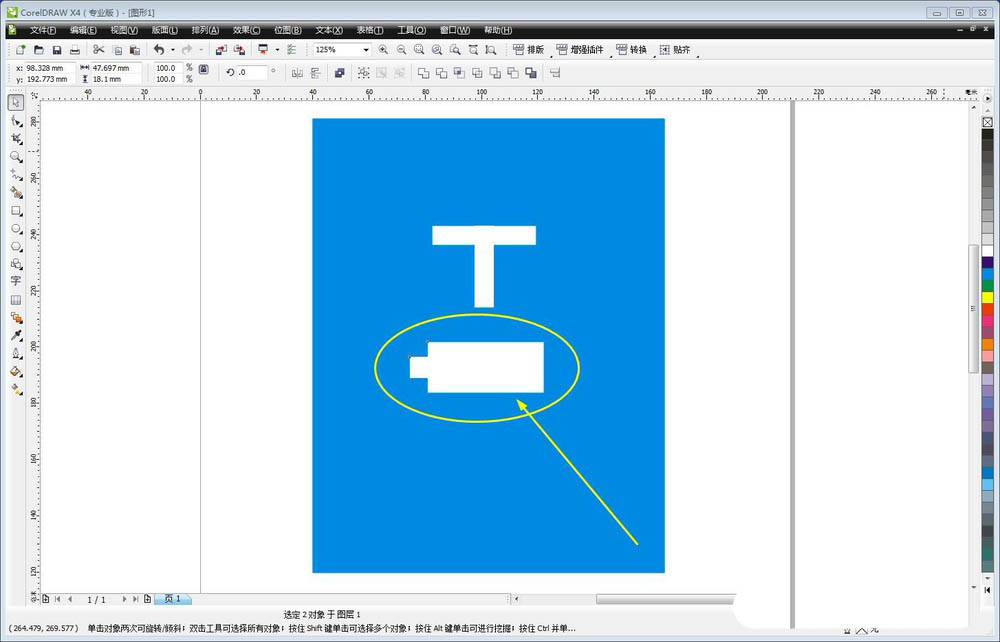The image size is (1000, 642).
Task: Click the 排版 toolbar button
Action: [x=528, y=49]
